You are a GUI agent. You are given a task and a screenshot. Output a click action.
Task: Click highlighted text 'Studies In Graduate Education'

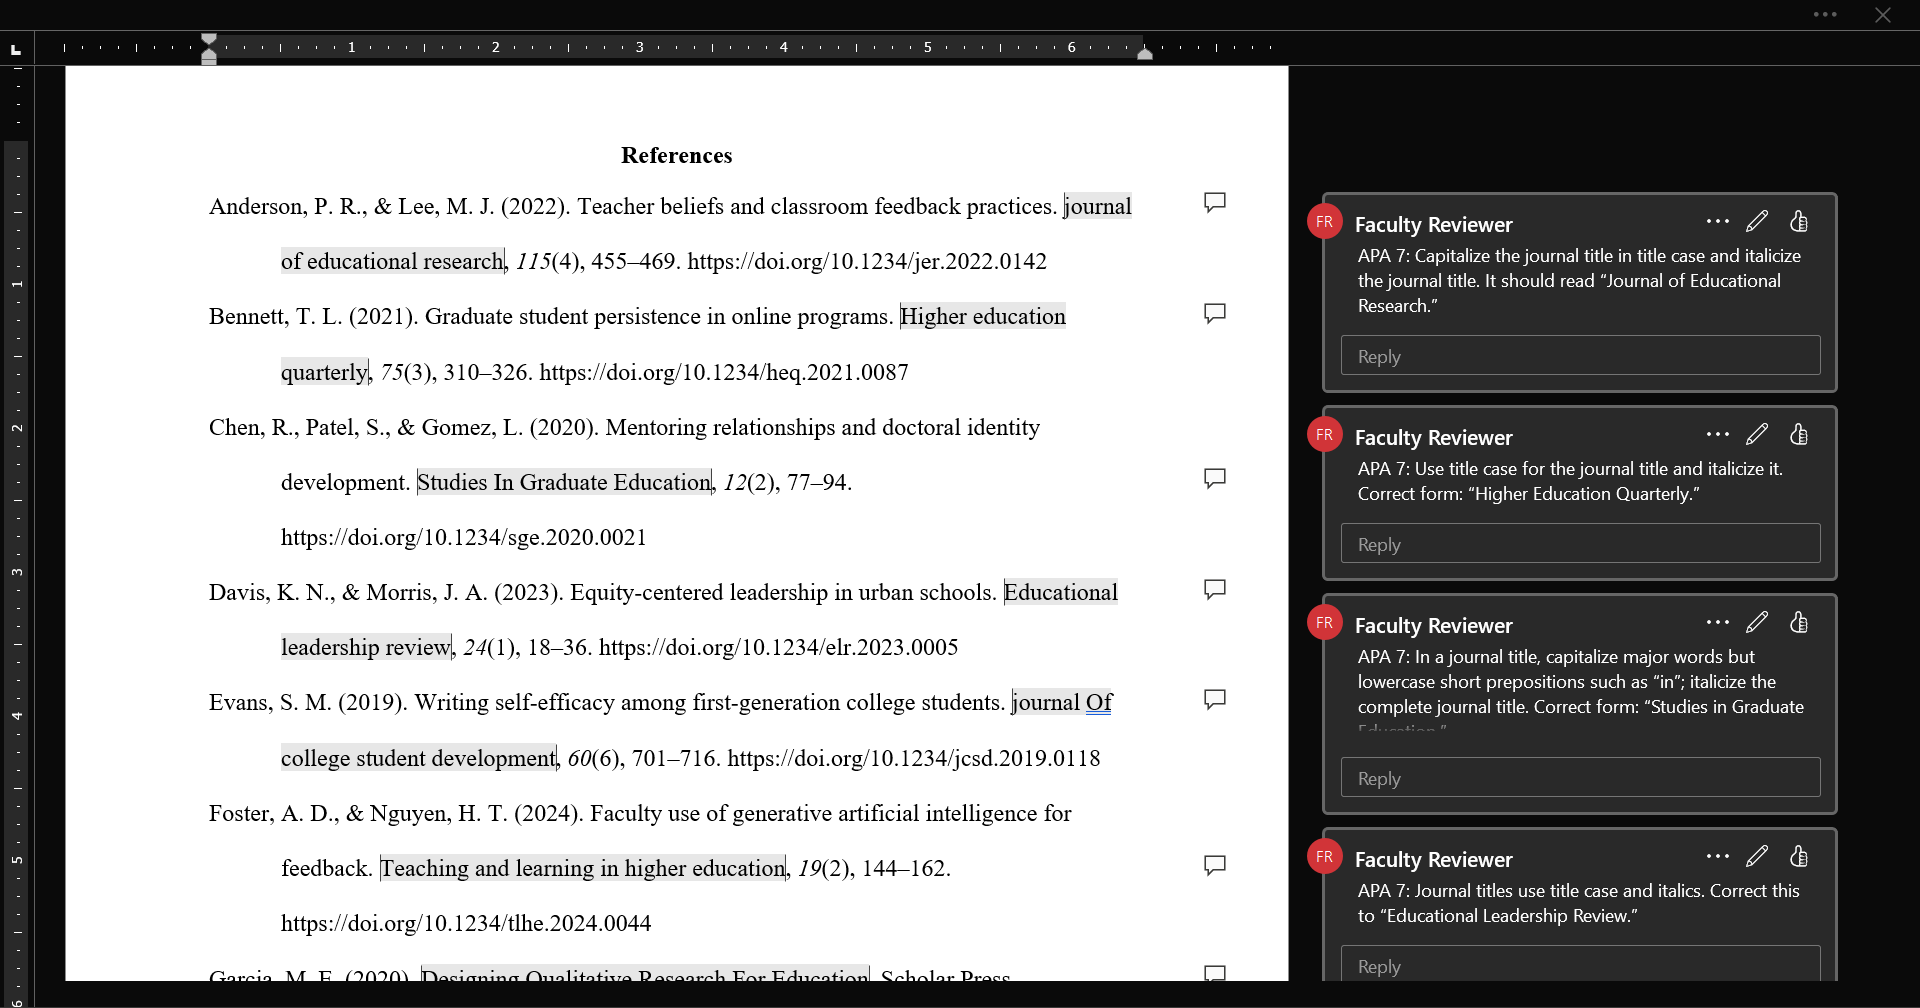564,482
